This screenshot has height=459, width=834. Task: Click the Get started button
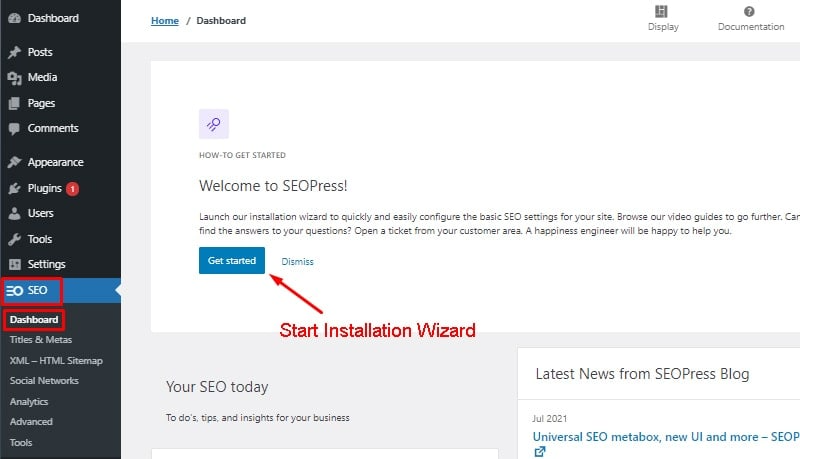click(232, 261)
